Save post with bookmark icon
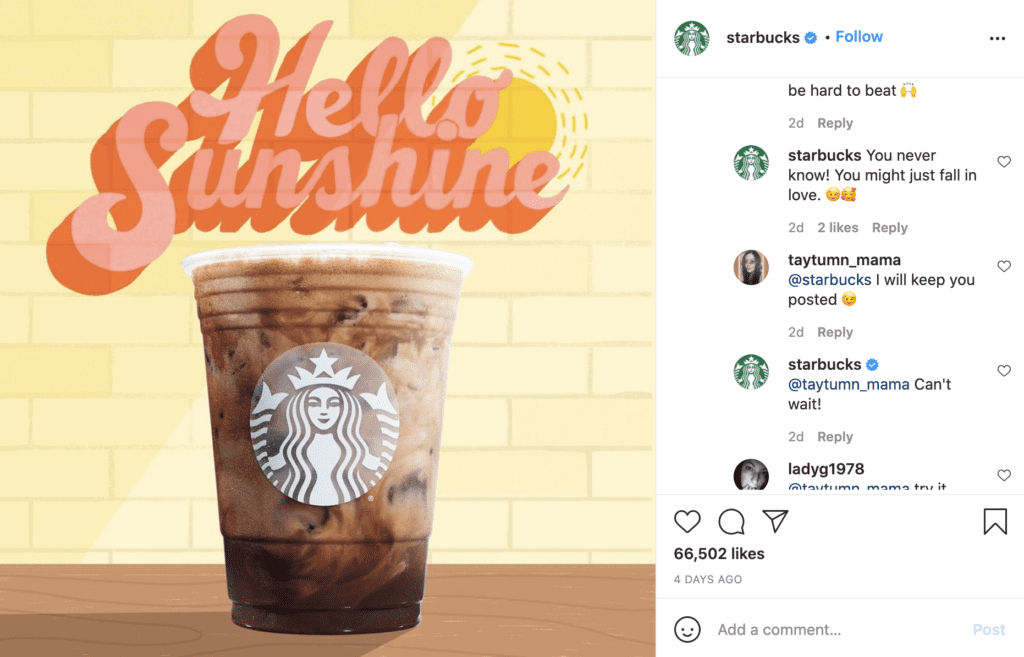Image resolution: width=1024 pixels, height=657 pixels. coord(995,521)
